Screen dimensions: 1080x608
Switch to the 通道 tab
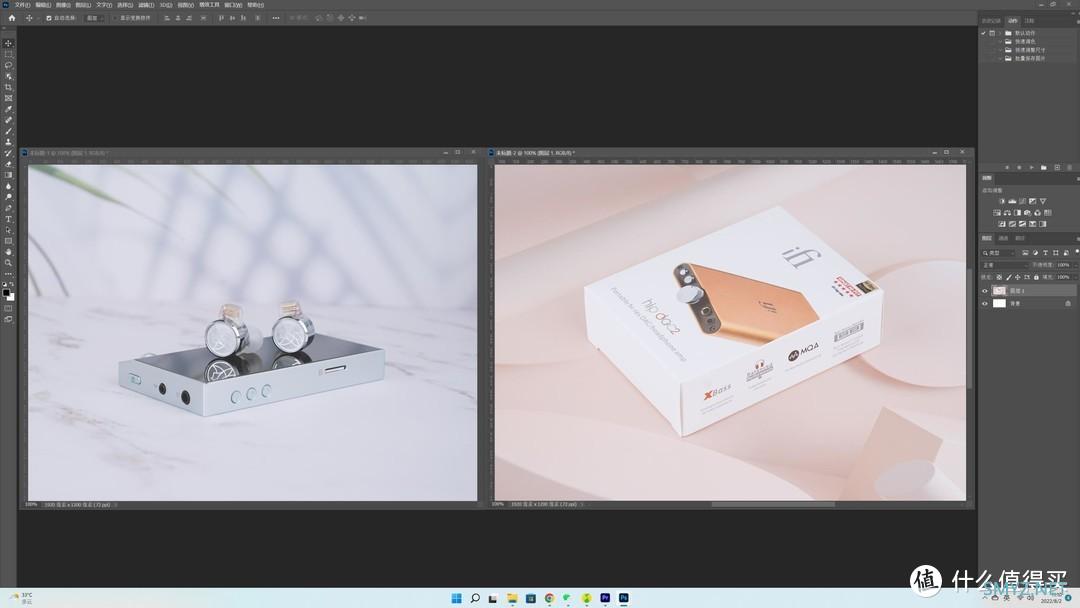(1004, 238)
